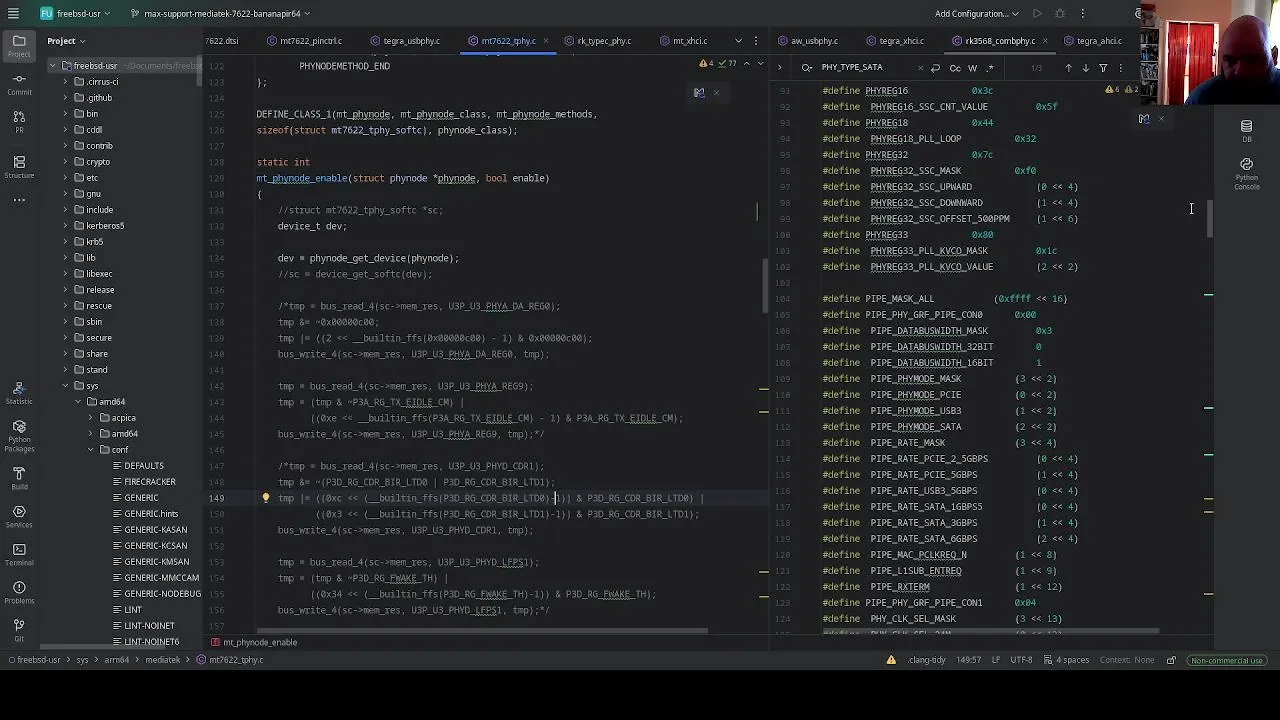Collapse the conf folder
The image size is (1280, 720).
91,450
